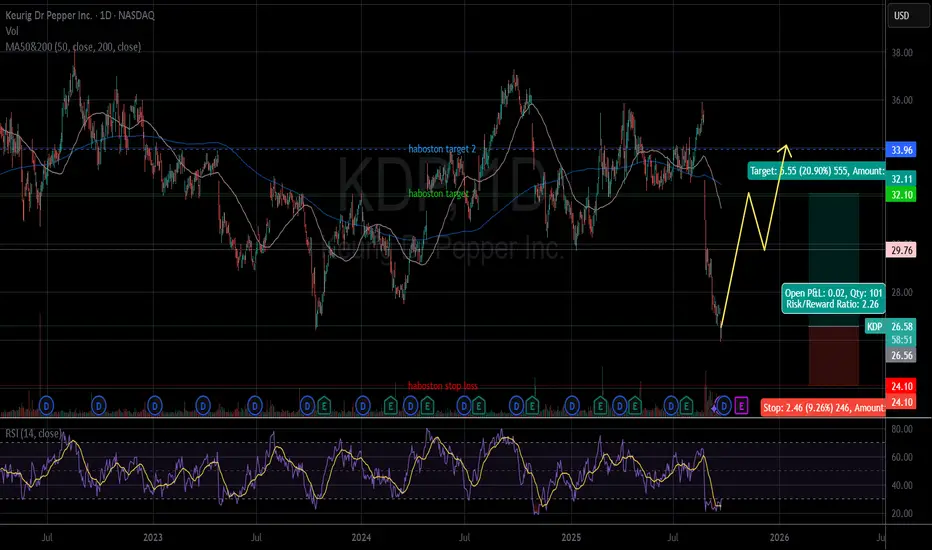Screen dimensions: 932x550
Task: Click the leftmost green earnings E marker
Action: coord(324,406)
